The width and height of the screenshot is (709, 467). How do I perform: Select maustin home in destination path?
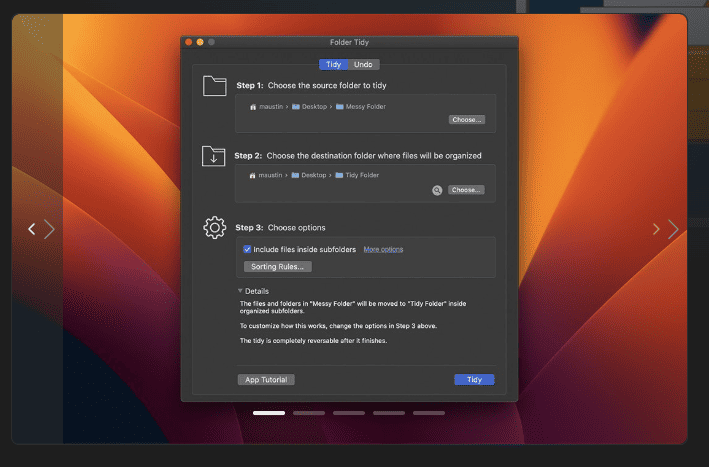click(x=266, y=175)
